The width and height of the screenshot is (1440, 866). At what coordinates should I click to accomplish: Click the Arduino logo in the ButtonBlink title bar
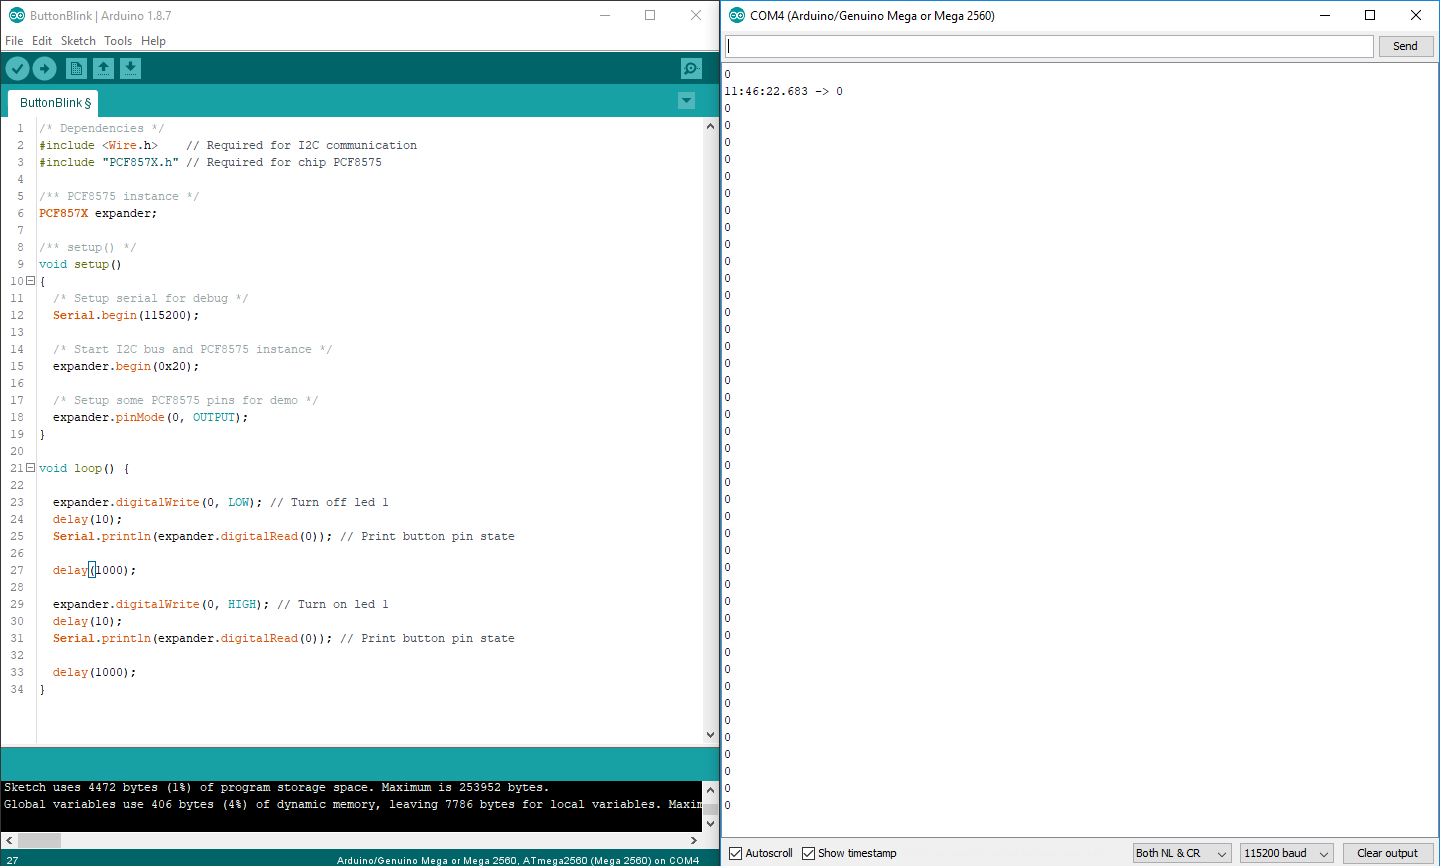pyautogui.click(x=16, y=15)
